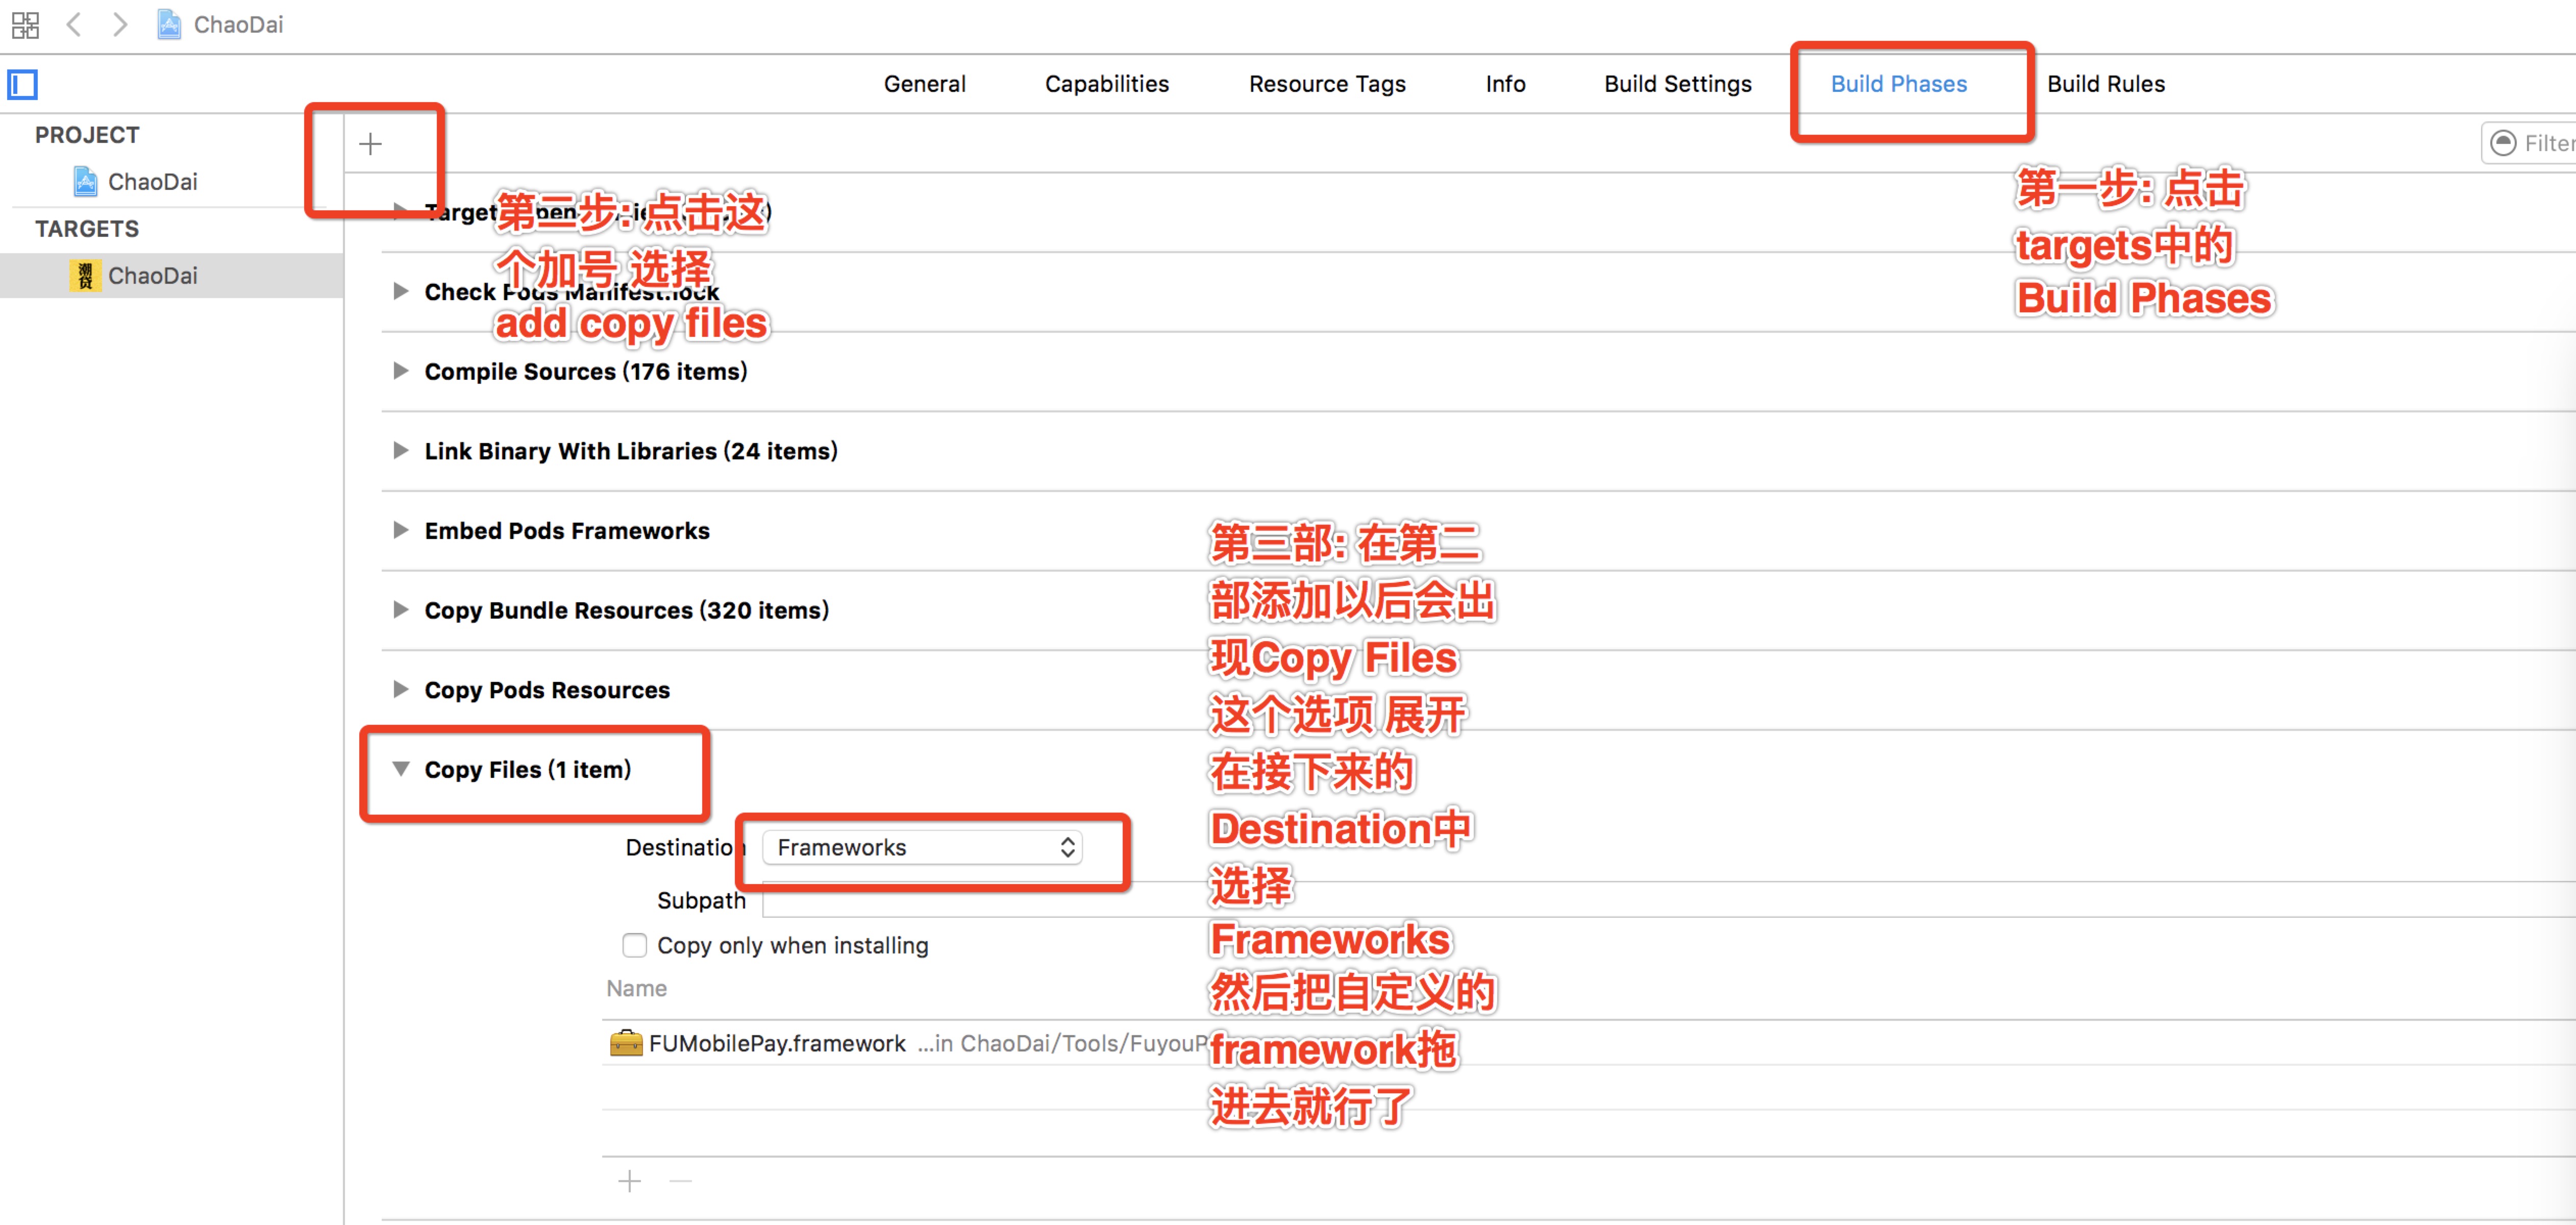Expand Copy Bundle Resources (320 items)

(401, 609)
